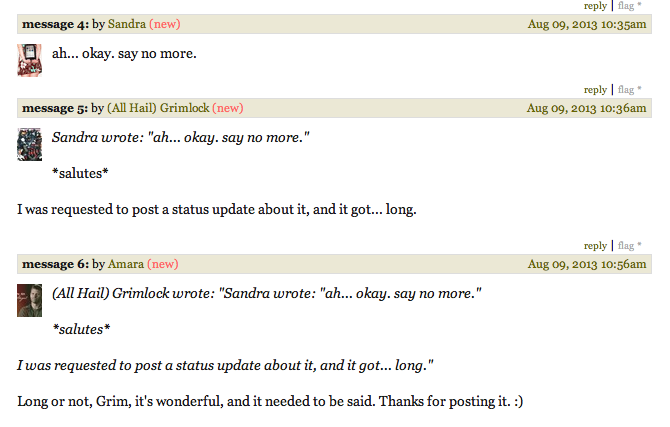Reply to Grimlock's message 5
Image resolution: width=670 pixels, height=427 pixels.
(595, 245)
